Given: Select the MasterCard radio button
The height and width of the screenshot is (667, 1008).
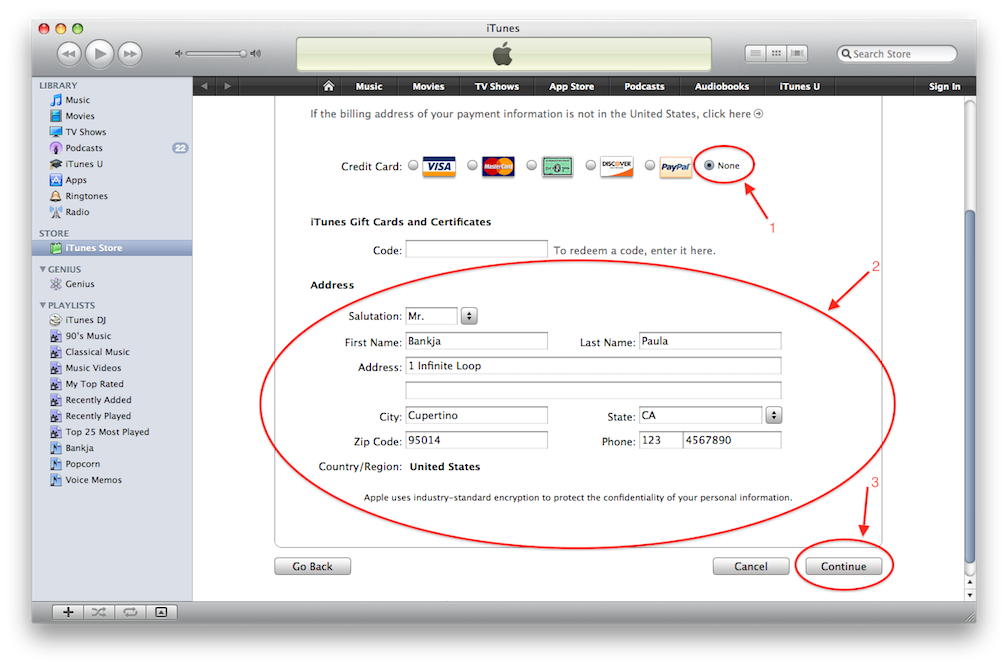Looking at the screenshot, I should point(472,165).
